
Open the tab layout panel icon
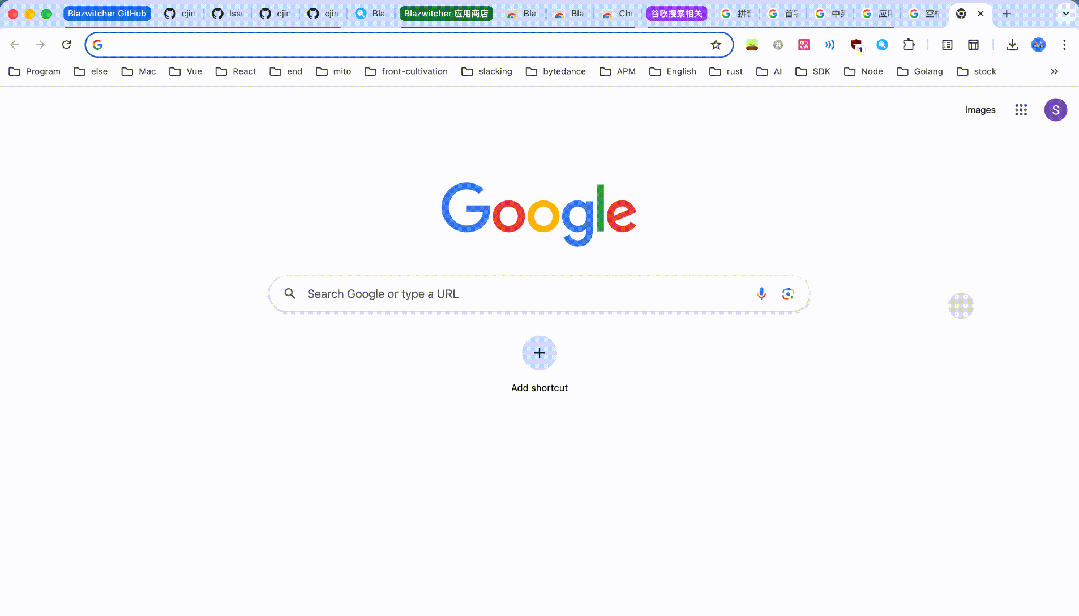pos(974,45)
